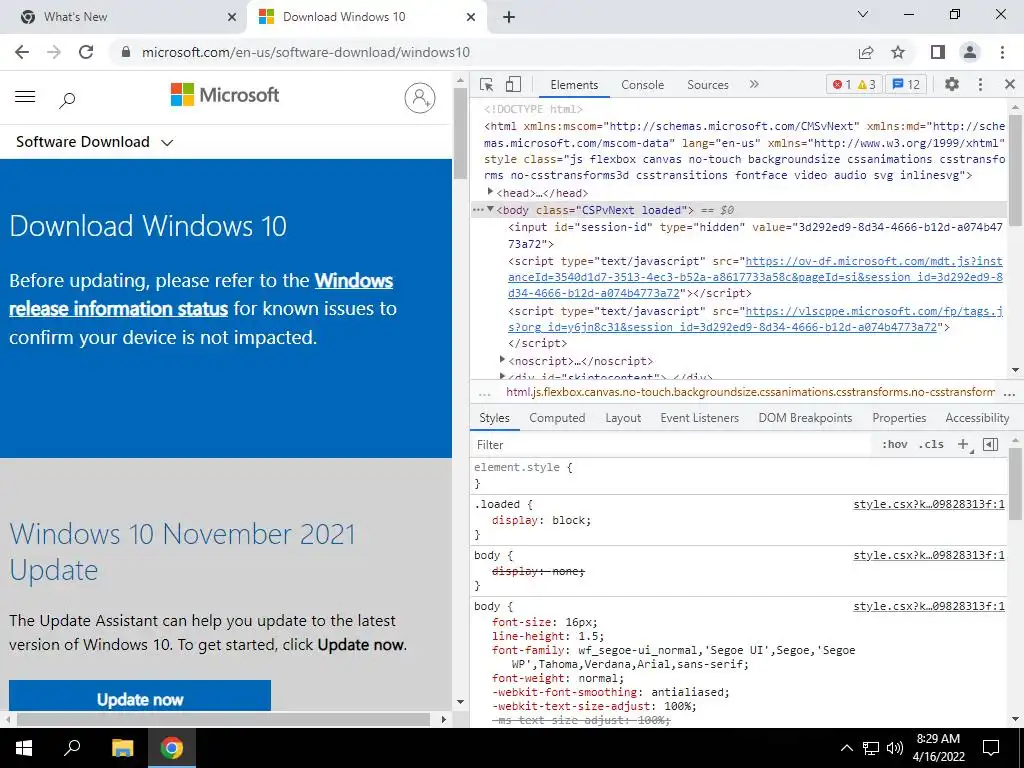The image size is (1024, 768).
Task: Expand the Software Download dropdown
Action: click(95, 142)
